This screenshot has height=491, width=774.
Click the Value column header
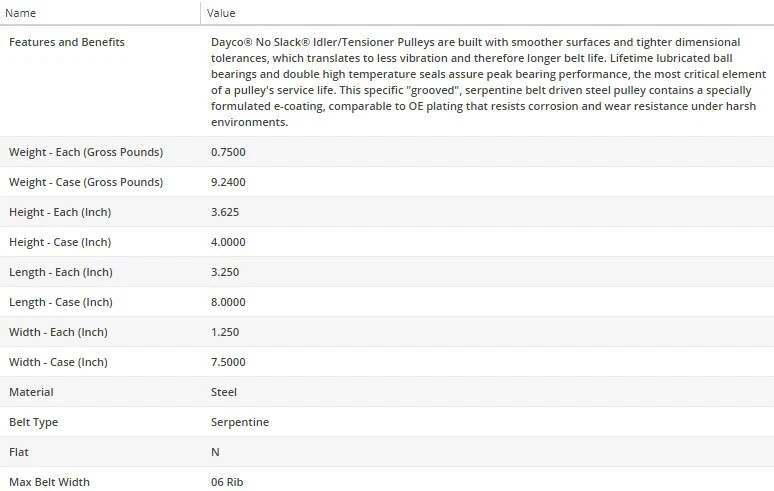click(x=223, y=13)
